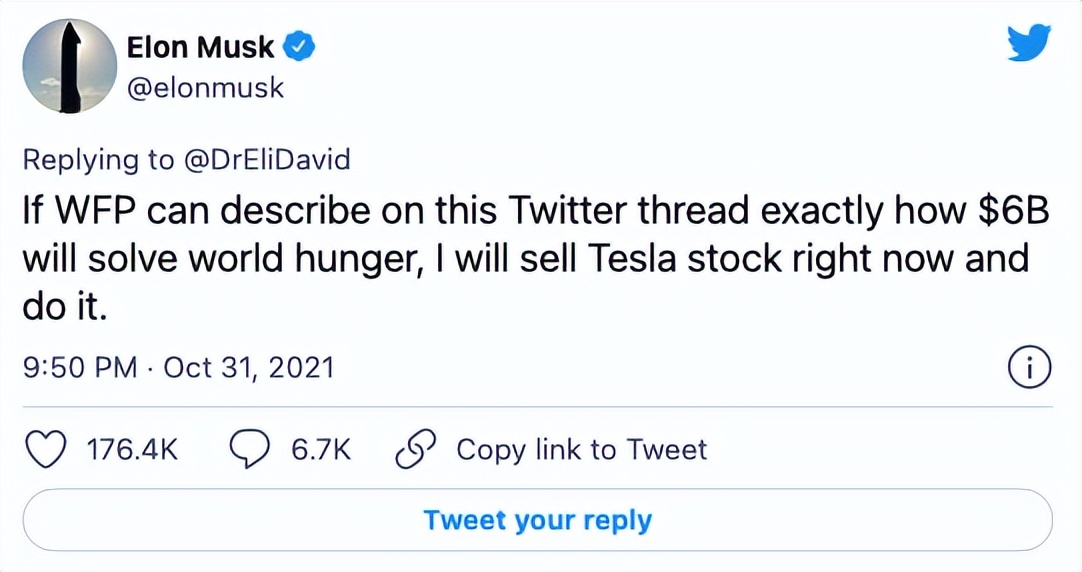Click the 176.4K likes count
This screenshot has height=572, width=1082.
(133, 450)
